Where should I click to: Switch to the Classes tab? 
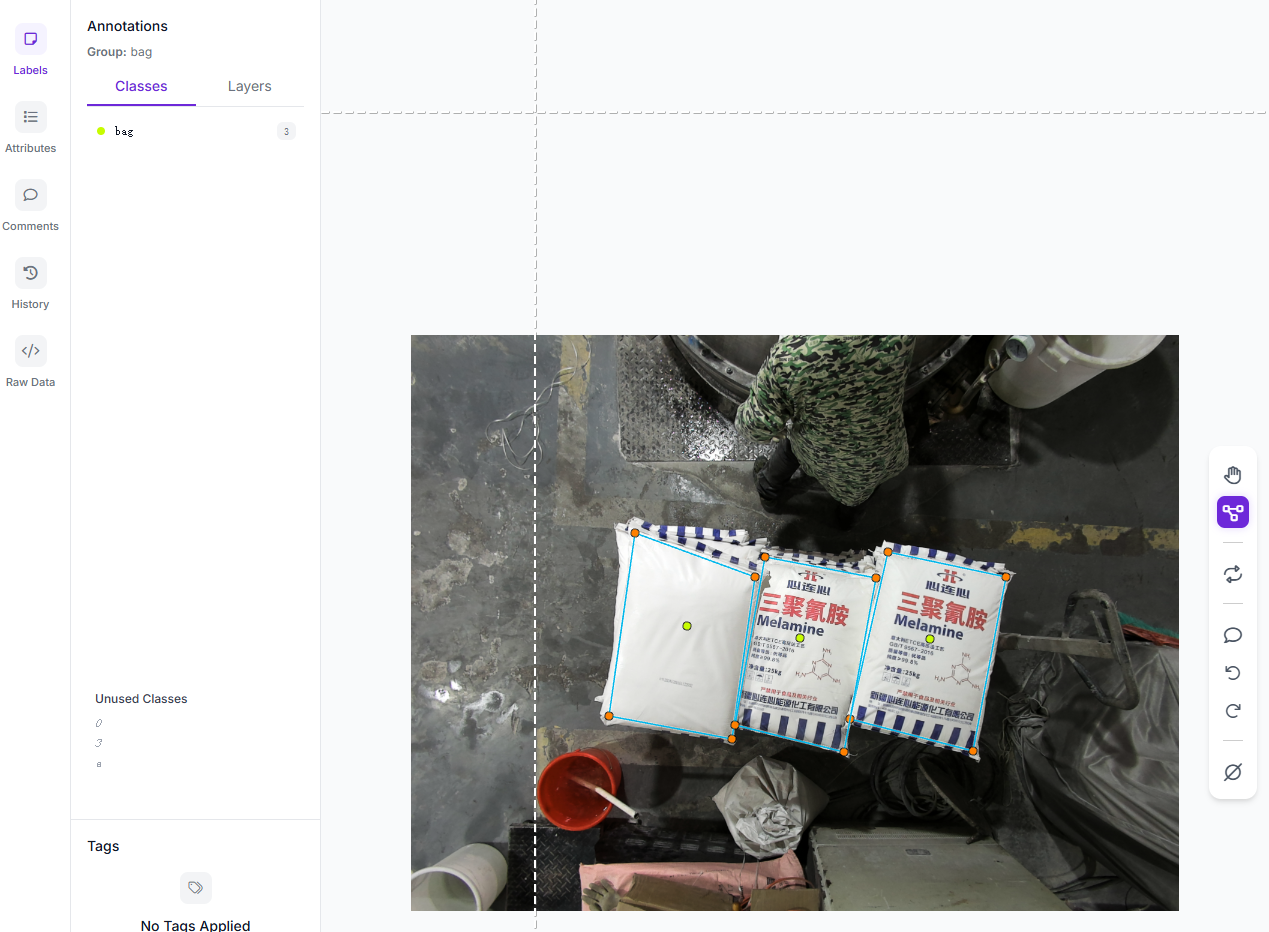click(141, 87)
